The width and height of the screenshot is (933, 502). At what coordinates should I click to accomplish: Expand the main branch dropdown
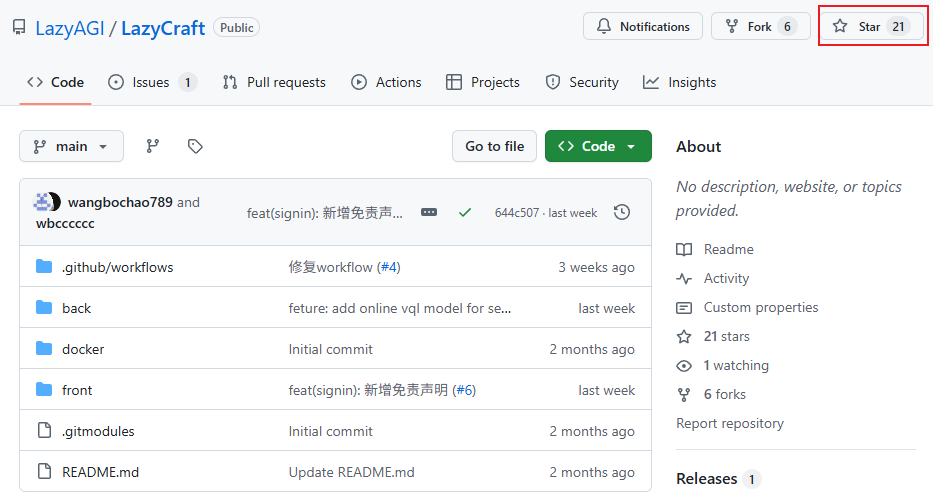tap(71, 146)
